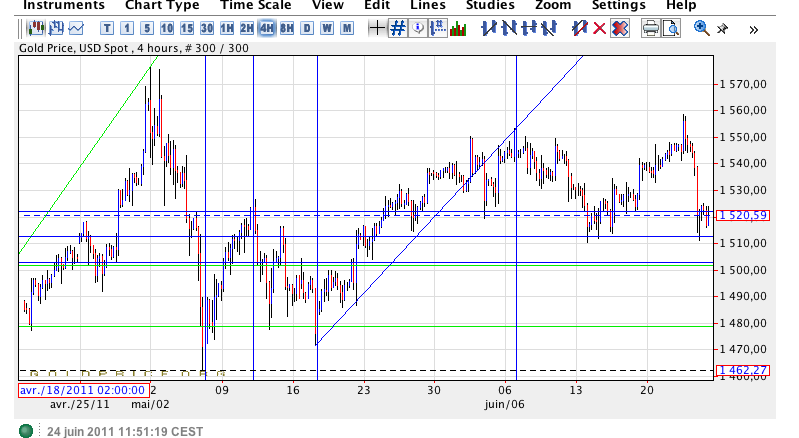Enable the daily D timeframe button
This screenshot has width=799, height=438.
click(307, 28)
